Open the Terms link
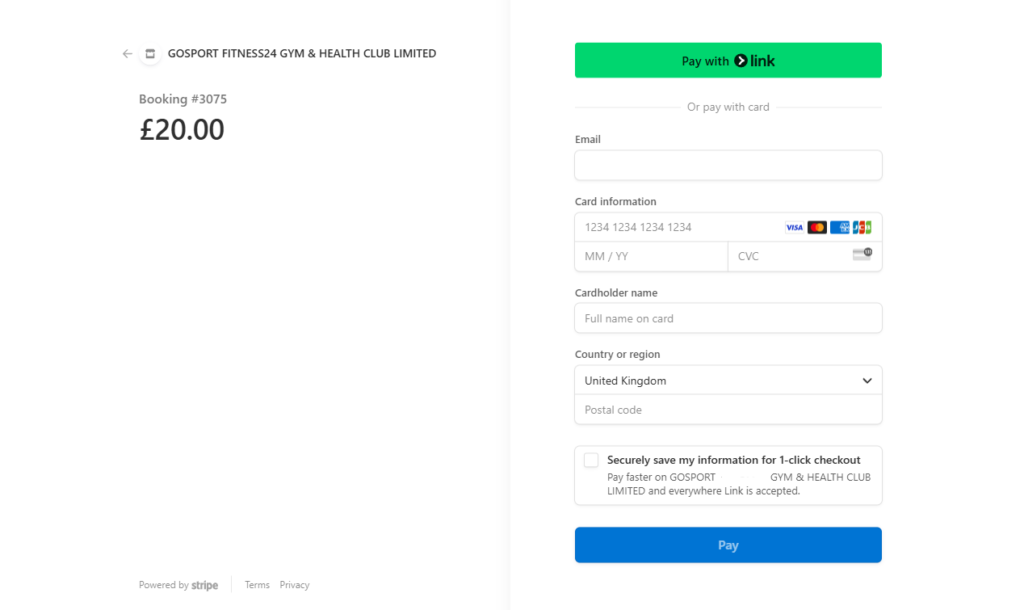 point(257,585)
